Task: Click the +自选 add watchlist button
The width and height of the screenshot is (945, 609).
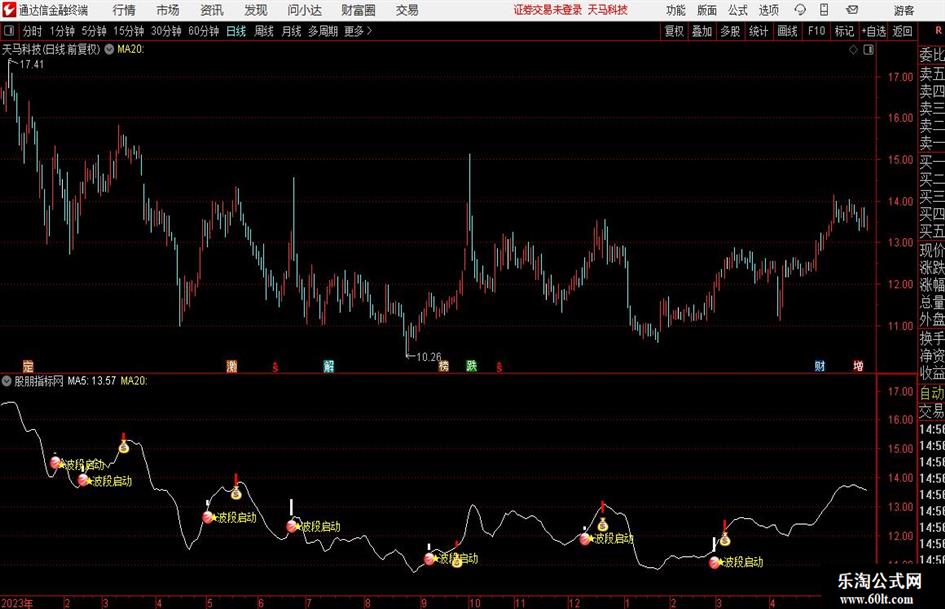Action: (873, 31)
